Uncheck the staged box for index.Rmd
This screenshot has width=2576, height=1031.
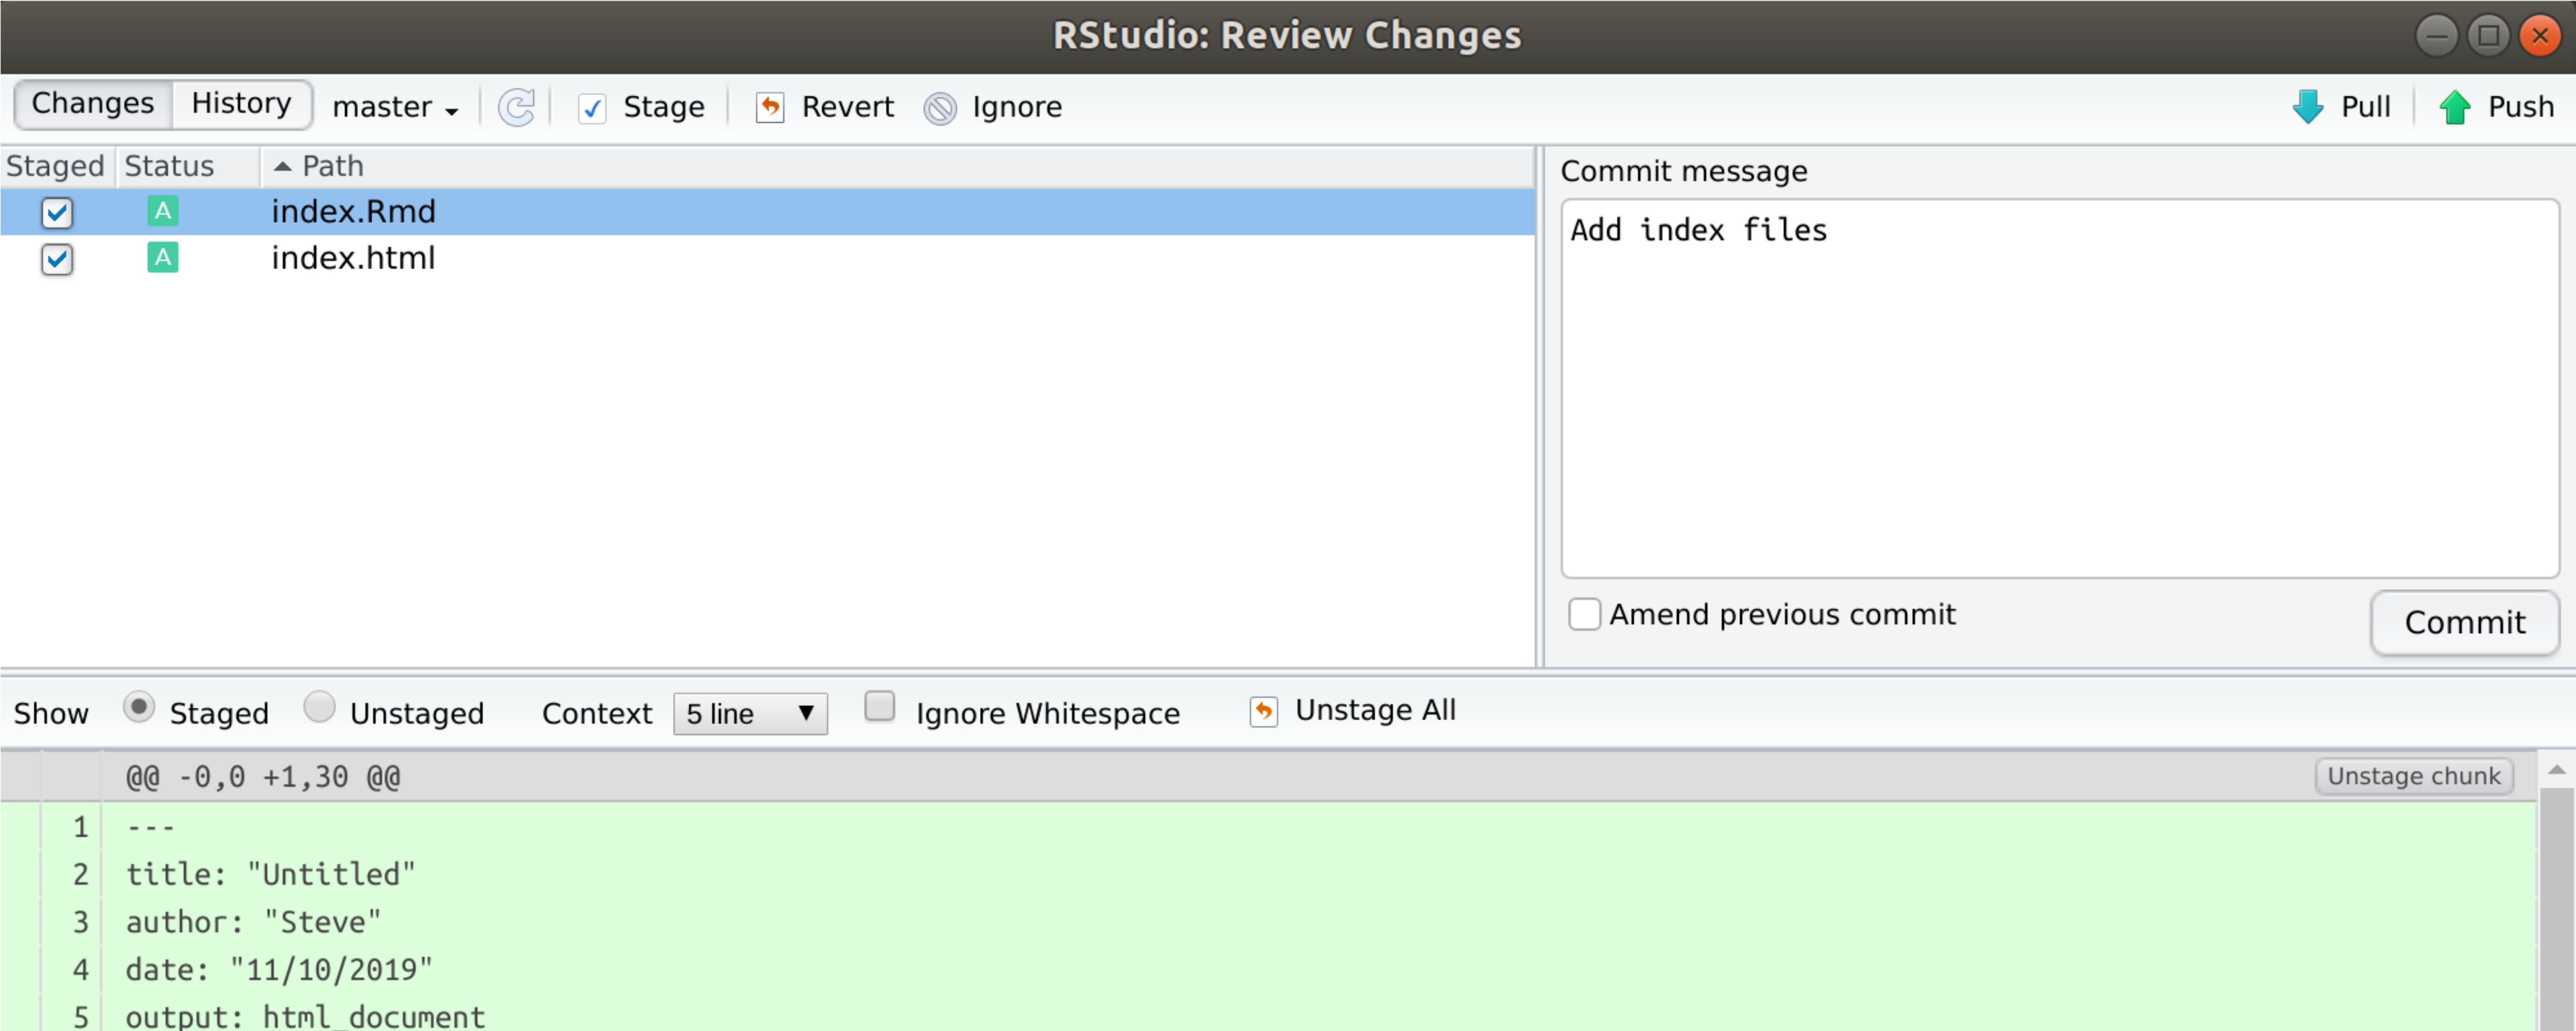tap(57, 212)
